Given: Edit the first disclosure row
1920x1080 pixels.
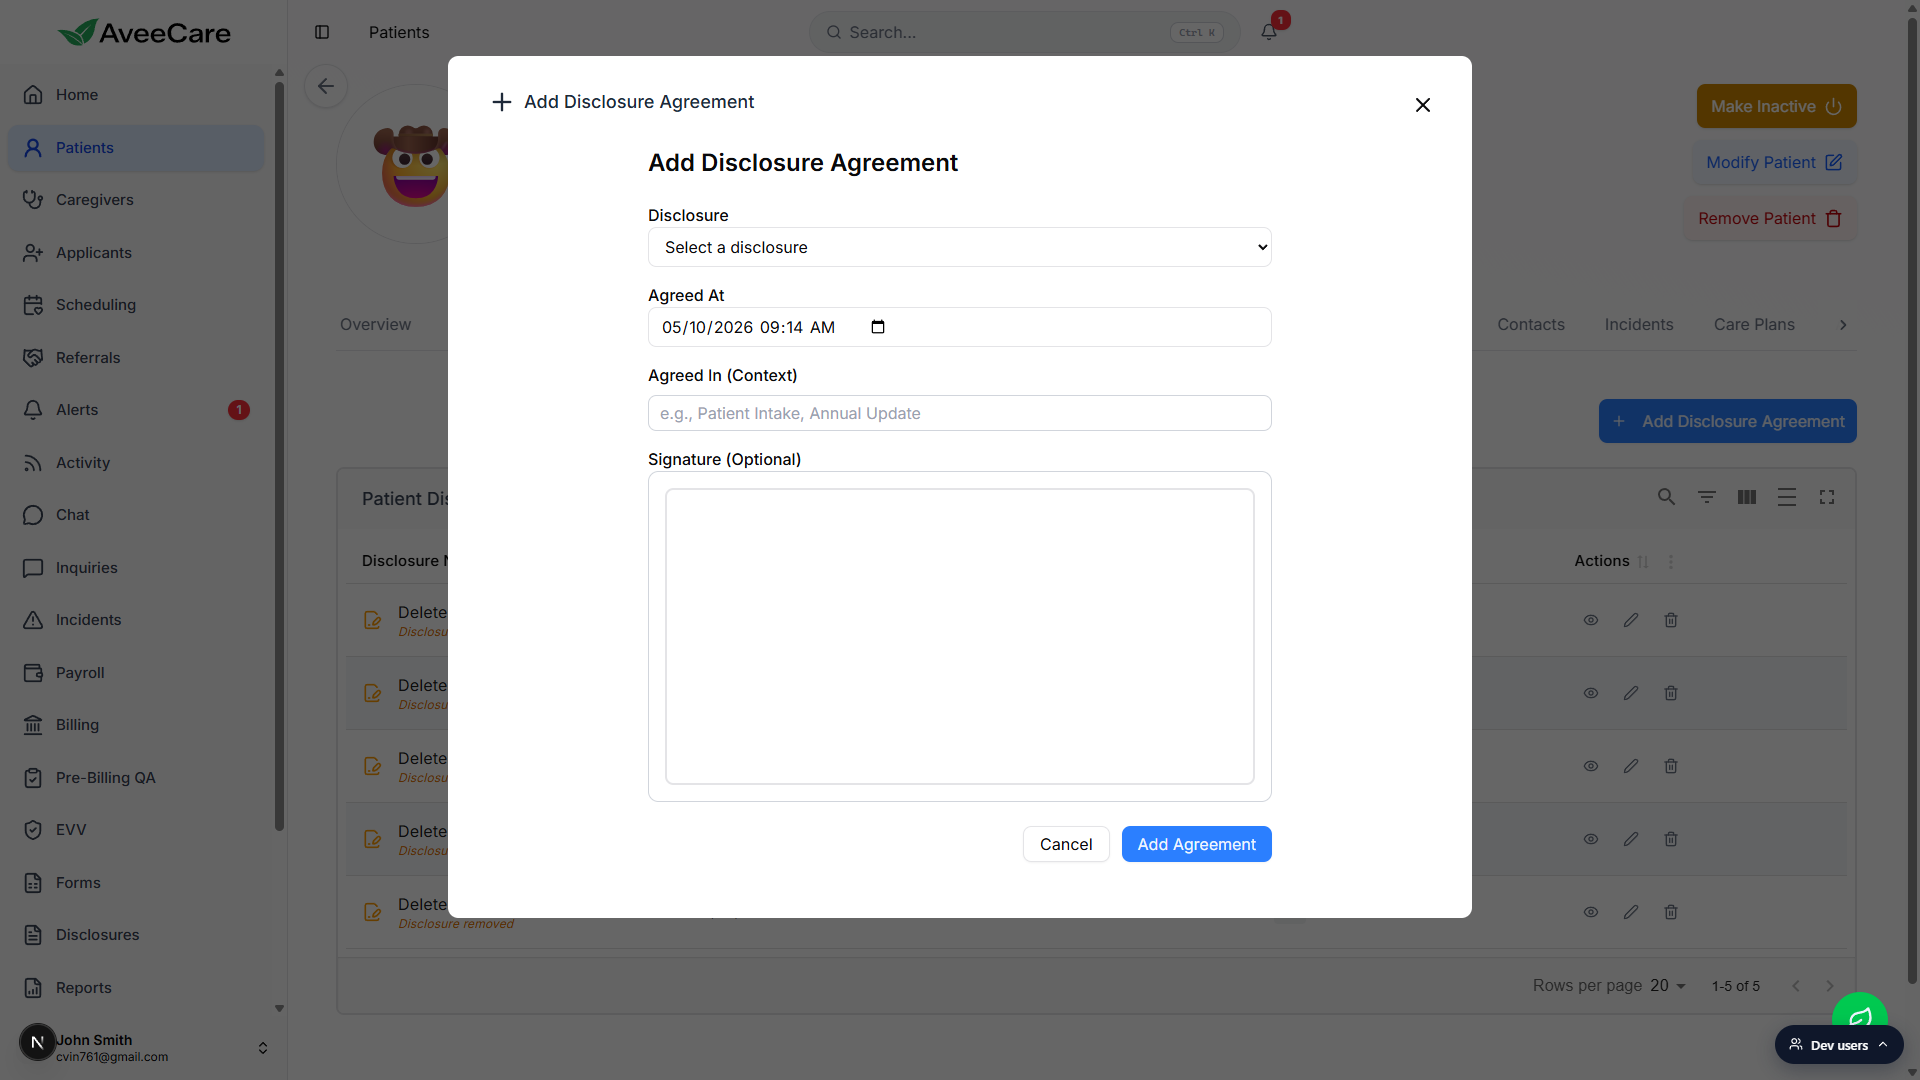Looking at the screenshot, I should pyautogui.click(x=1630, y=620).
